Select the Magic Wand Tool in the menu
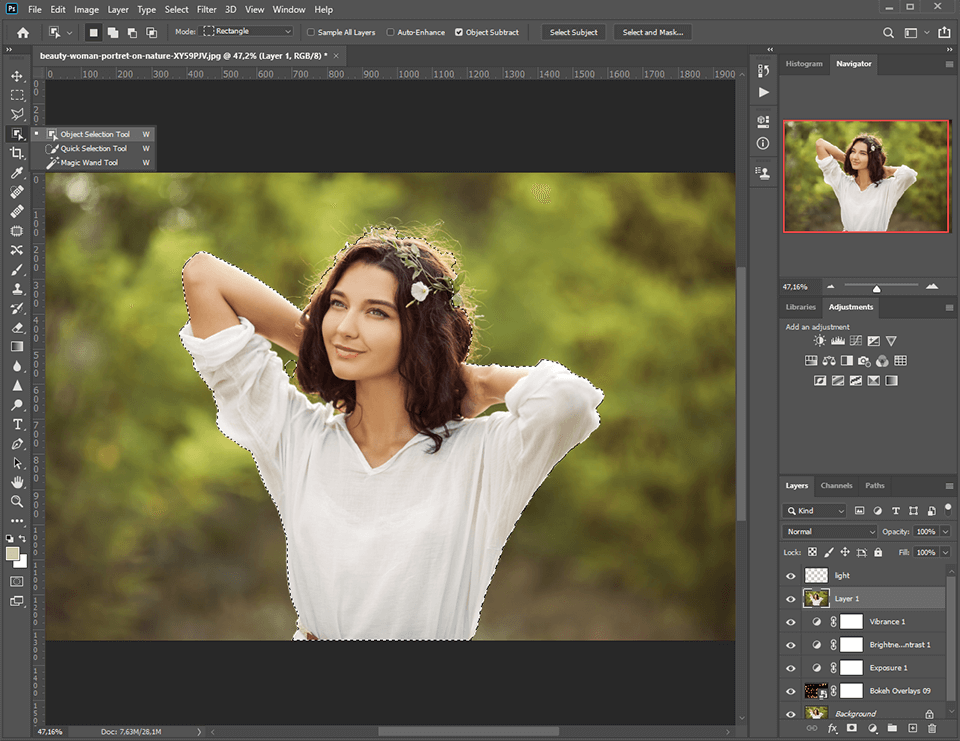 click(90, 162)
